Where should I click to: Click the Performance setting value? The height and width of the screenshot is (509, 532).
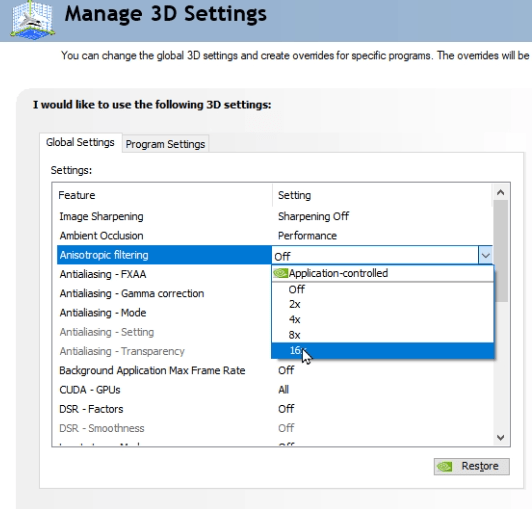point(307,235)
